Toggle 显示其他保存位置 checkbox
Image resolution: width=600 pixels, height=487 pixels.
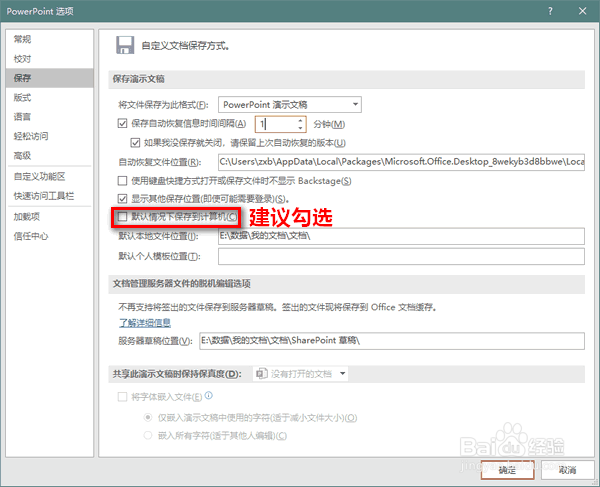click(x=122, y=199)
